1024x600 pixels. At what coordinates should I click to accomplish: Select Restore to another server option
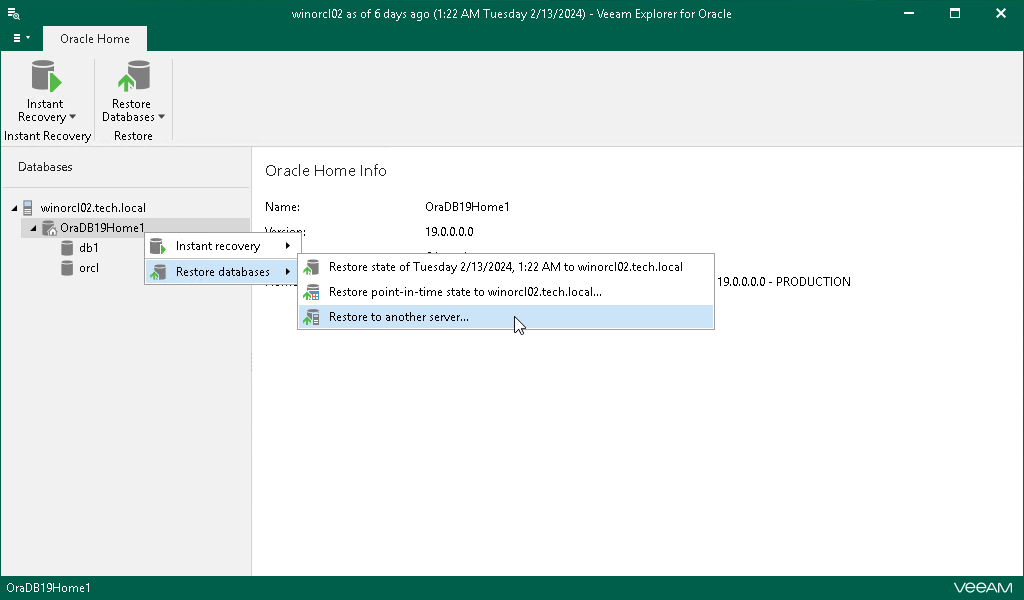[x=399, y=318]
